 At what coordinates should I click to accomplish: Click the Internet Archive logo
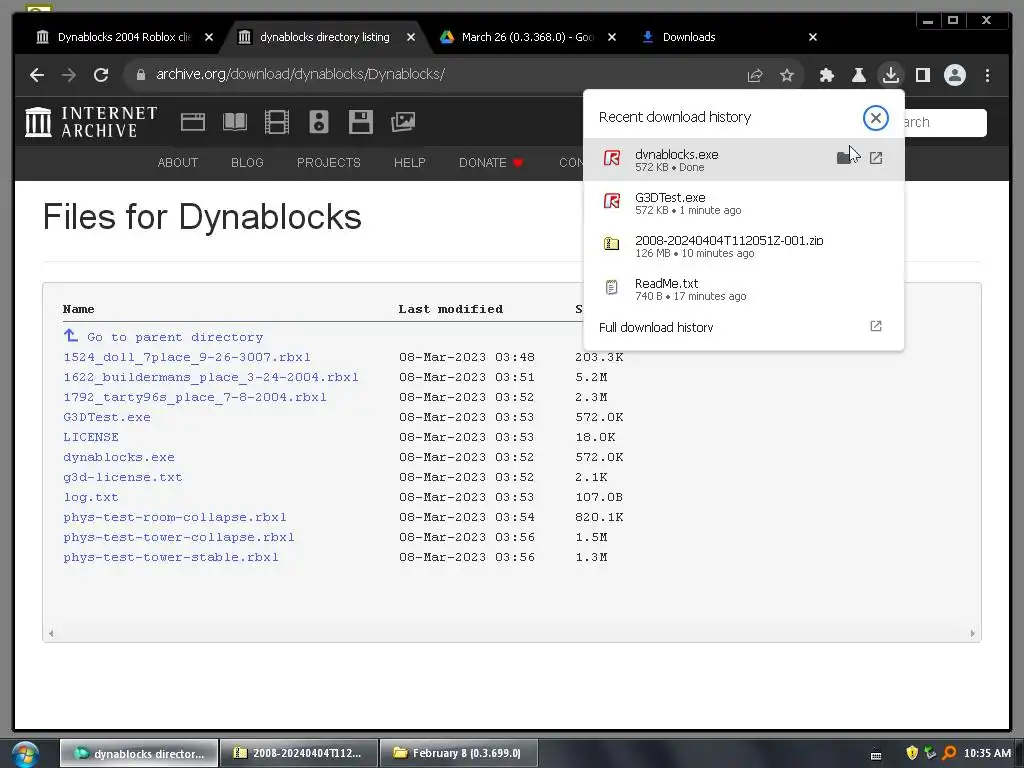click(x=91, y=122)
